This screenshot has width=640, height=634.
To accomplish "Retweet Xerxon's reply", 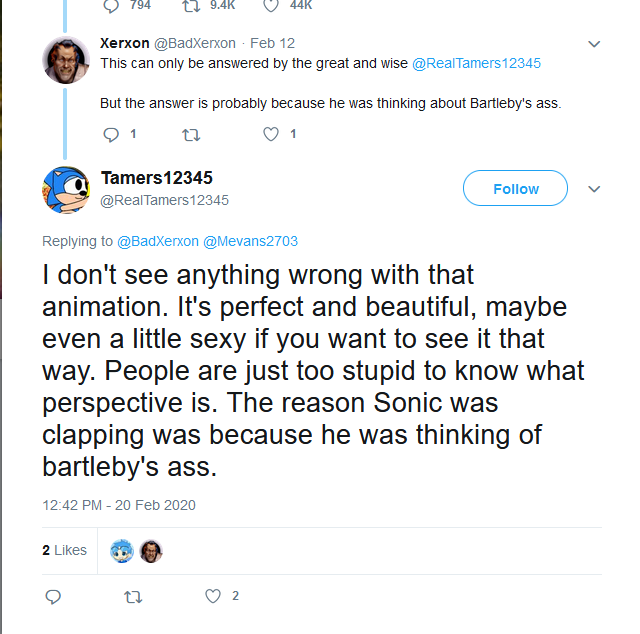I will 189,134.
